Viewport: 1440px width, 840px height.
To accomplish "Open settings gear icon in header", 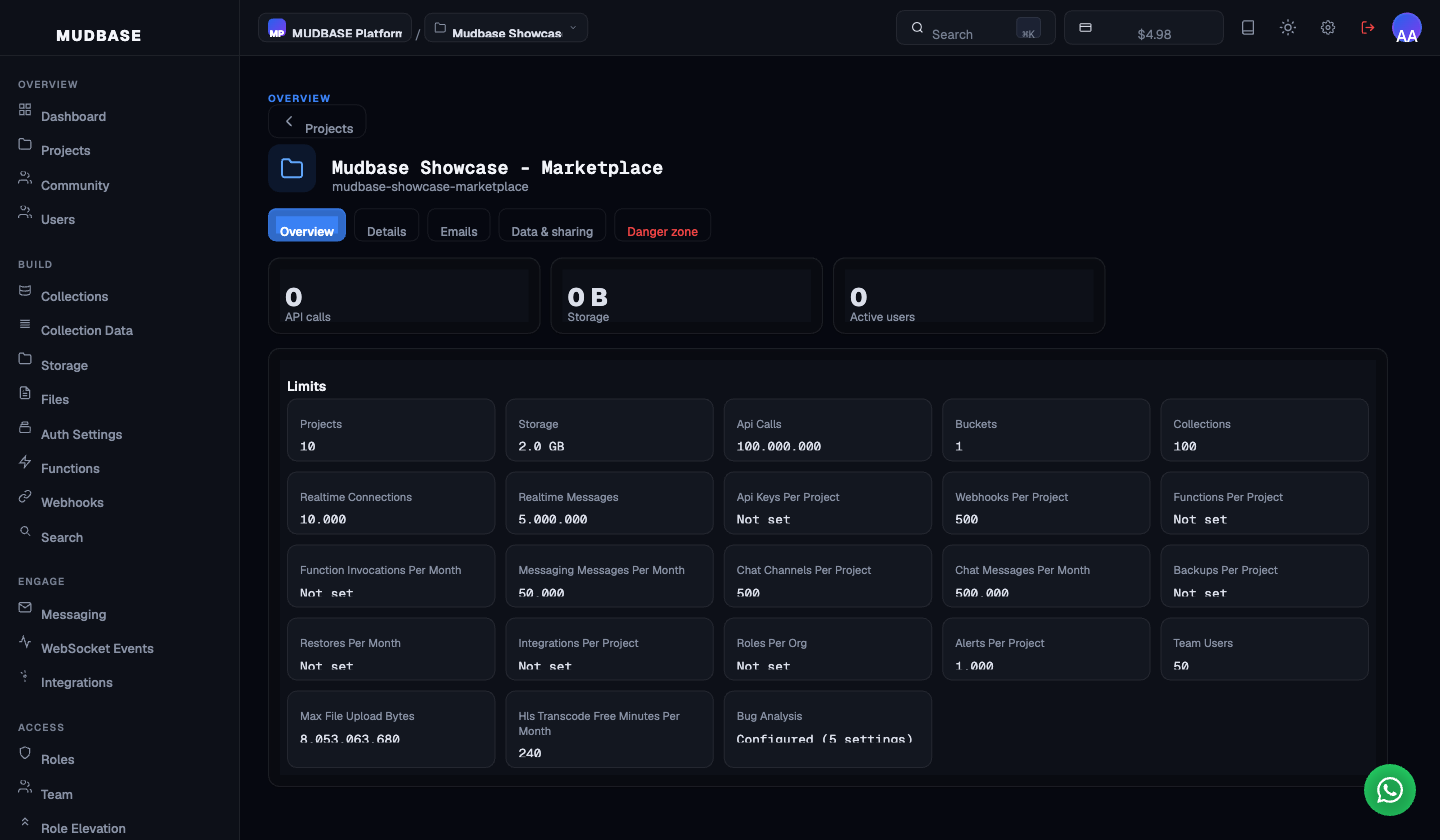I will (1328, 28).
